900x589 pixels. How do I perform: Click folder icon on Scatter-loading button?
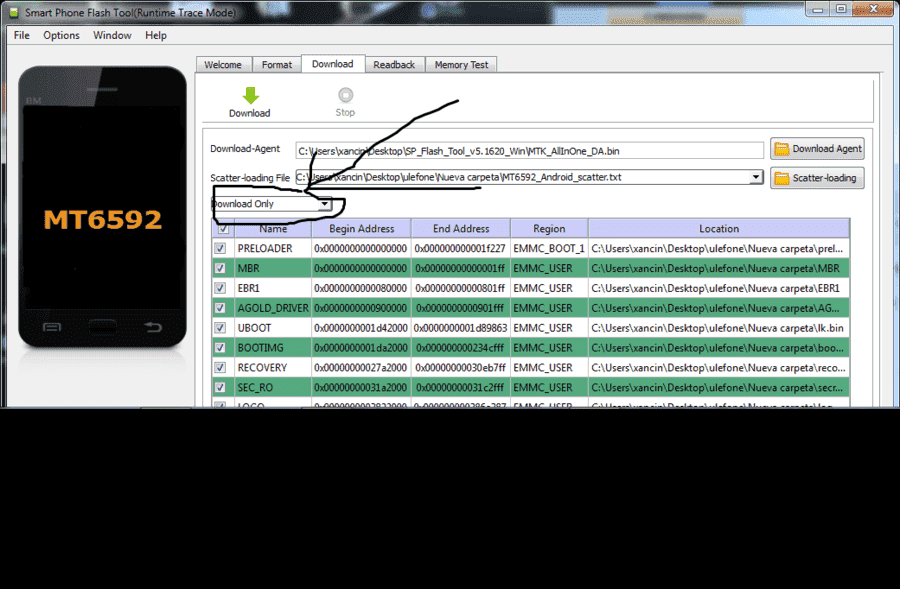point(782,179)
